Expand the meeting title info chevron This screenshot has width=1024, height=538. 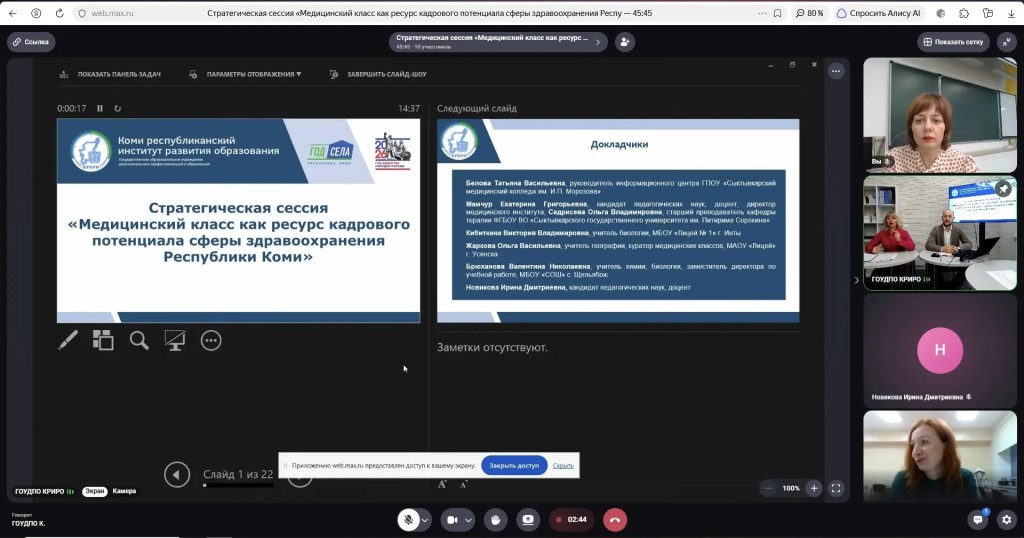tap(597, 42)
